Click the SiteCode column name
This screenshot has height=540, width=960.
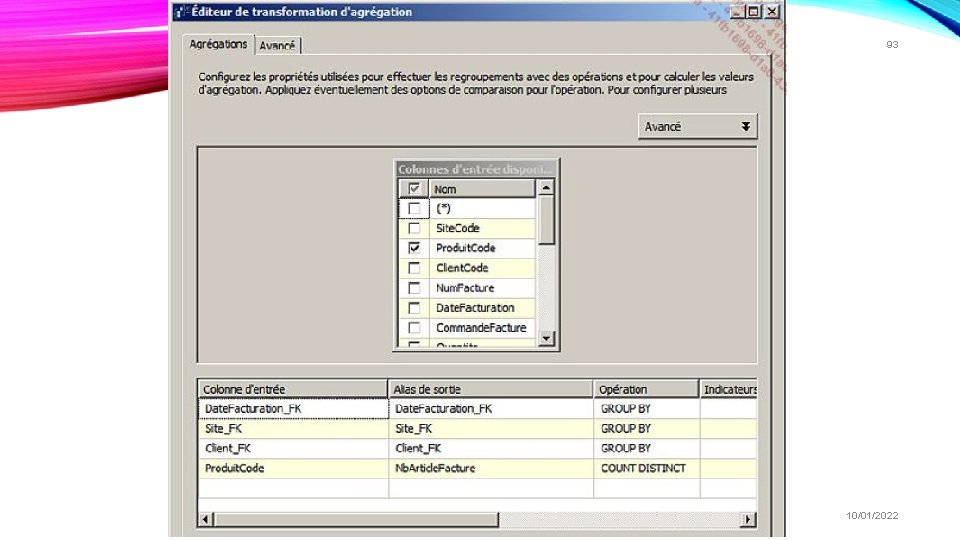(457, 228)
